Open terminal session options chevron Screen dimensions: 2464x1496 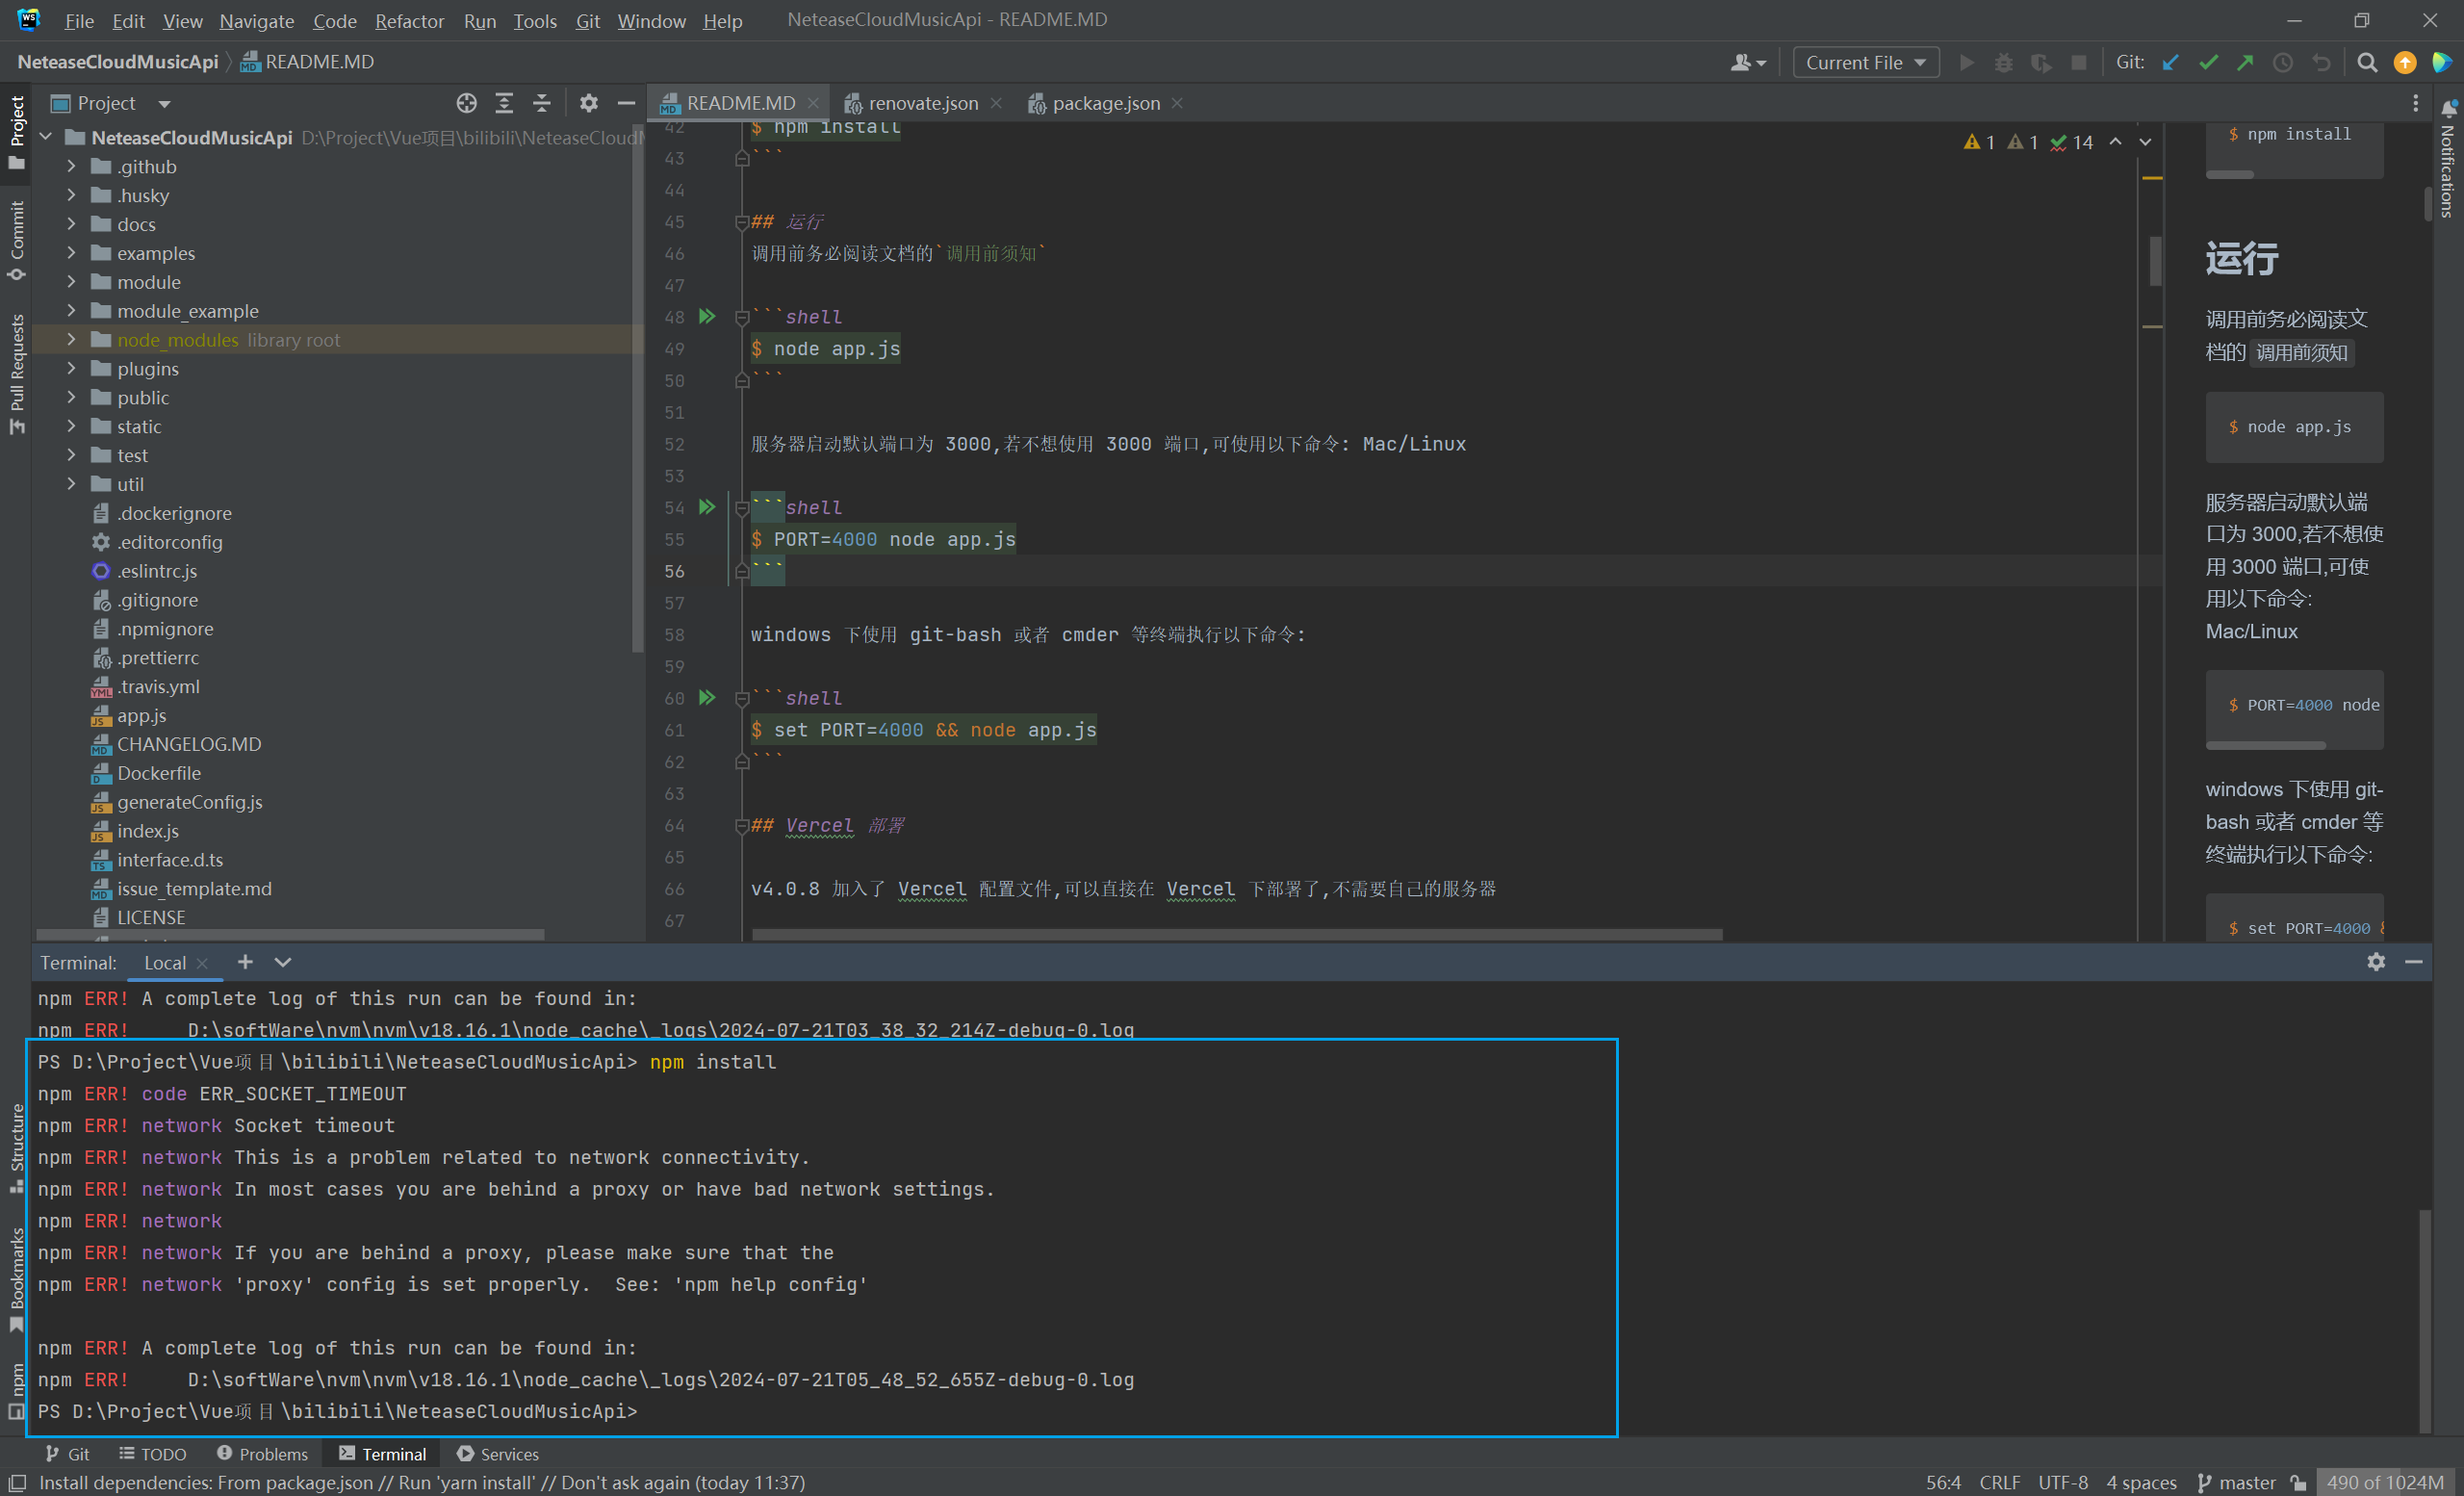click(283, 961)
